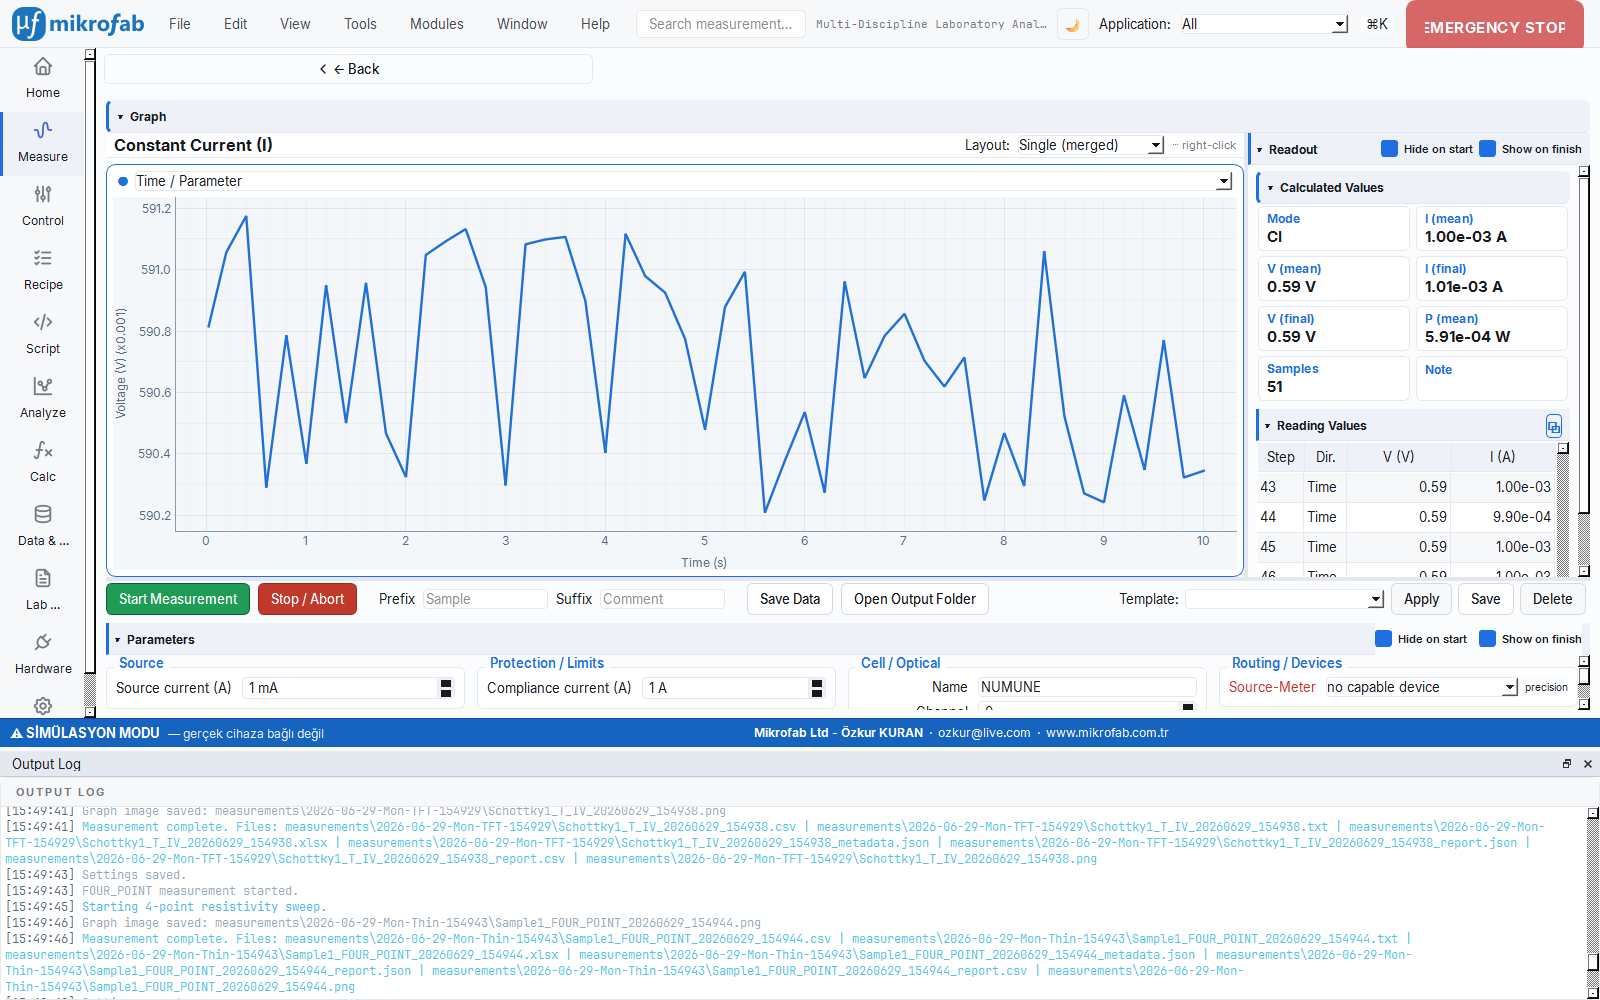This screenshot has height=1000, width=1600.
Task: Close the Output Log panel
Action: (1587, 764)
